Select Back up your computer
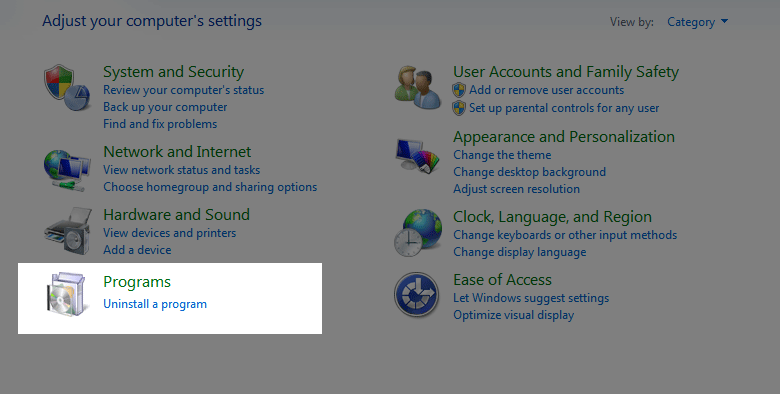780x394 pixels. click(165, 107)
